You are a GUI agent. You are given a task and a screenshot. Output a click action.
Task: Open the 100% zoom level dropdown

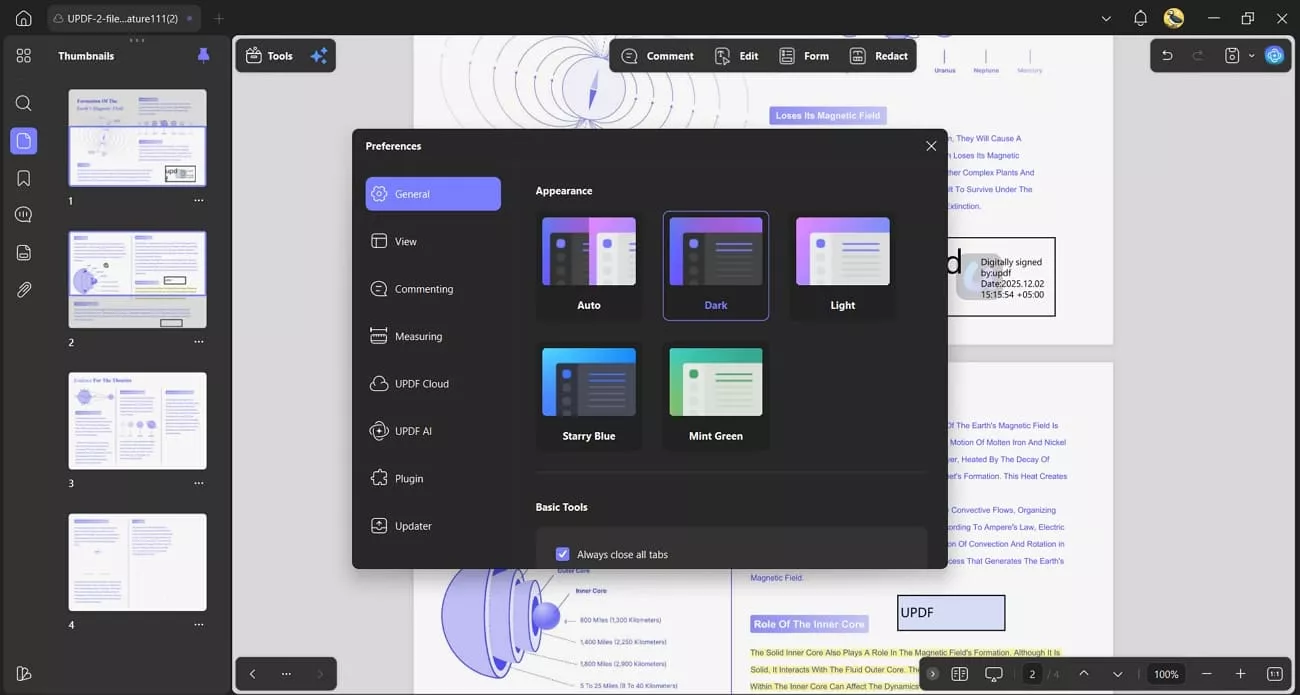(1166, 674)
